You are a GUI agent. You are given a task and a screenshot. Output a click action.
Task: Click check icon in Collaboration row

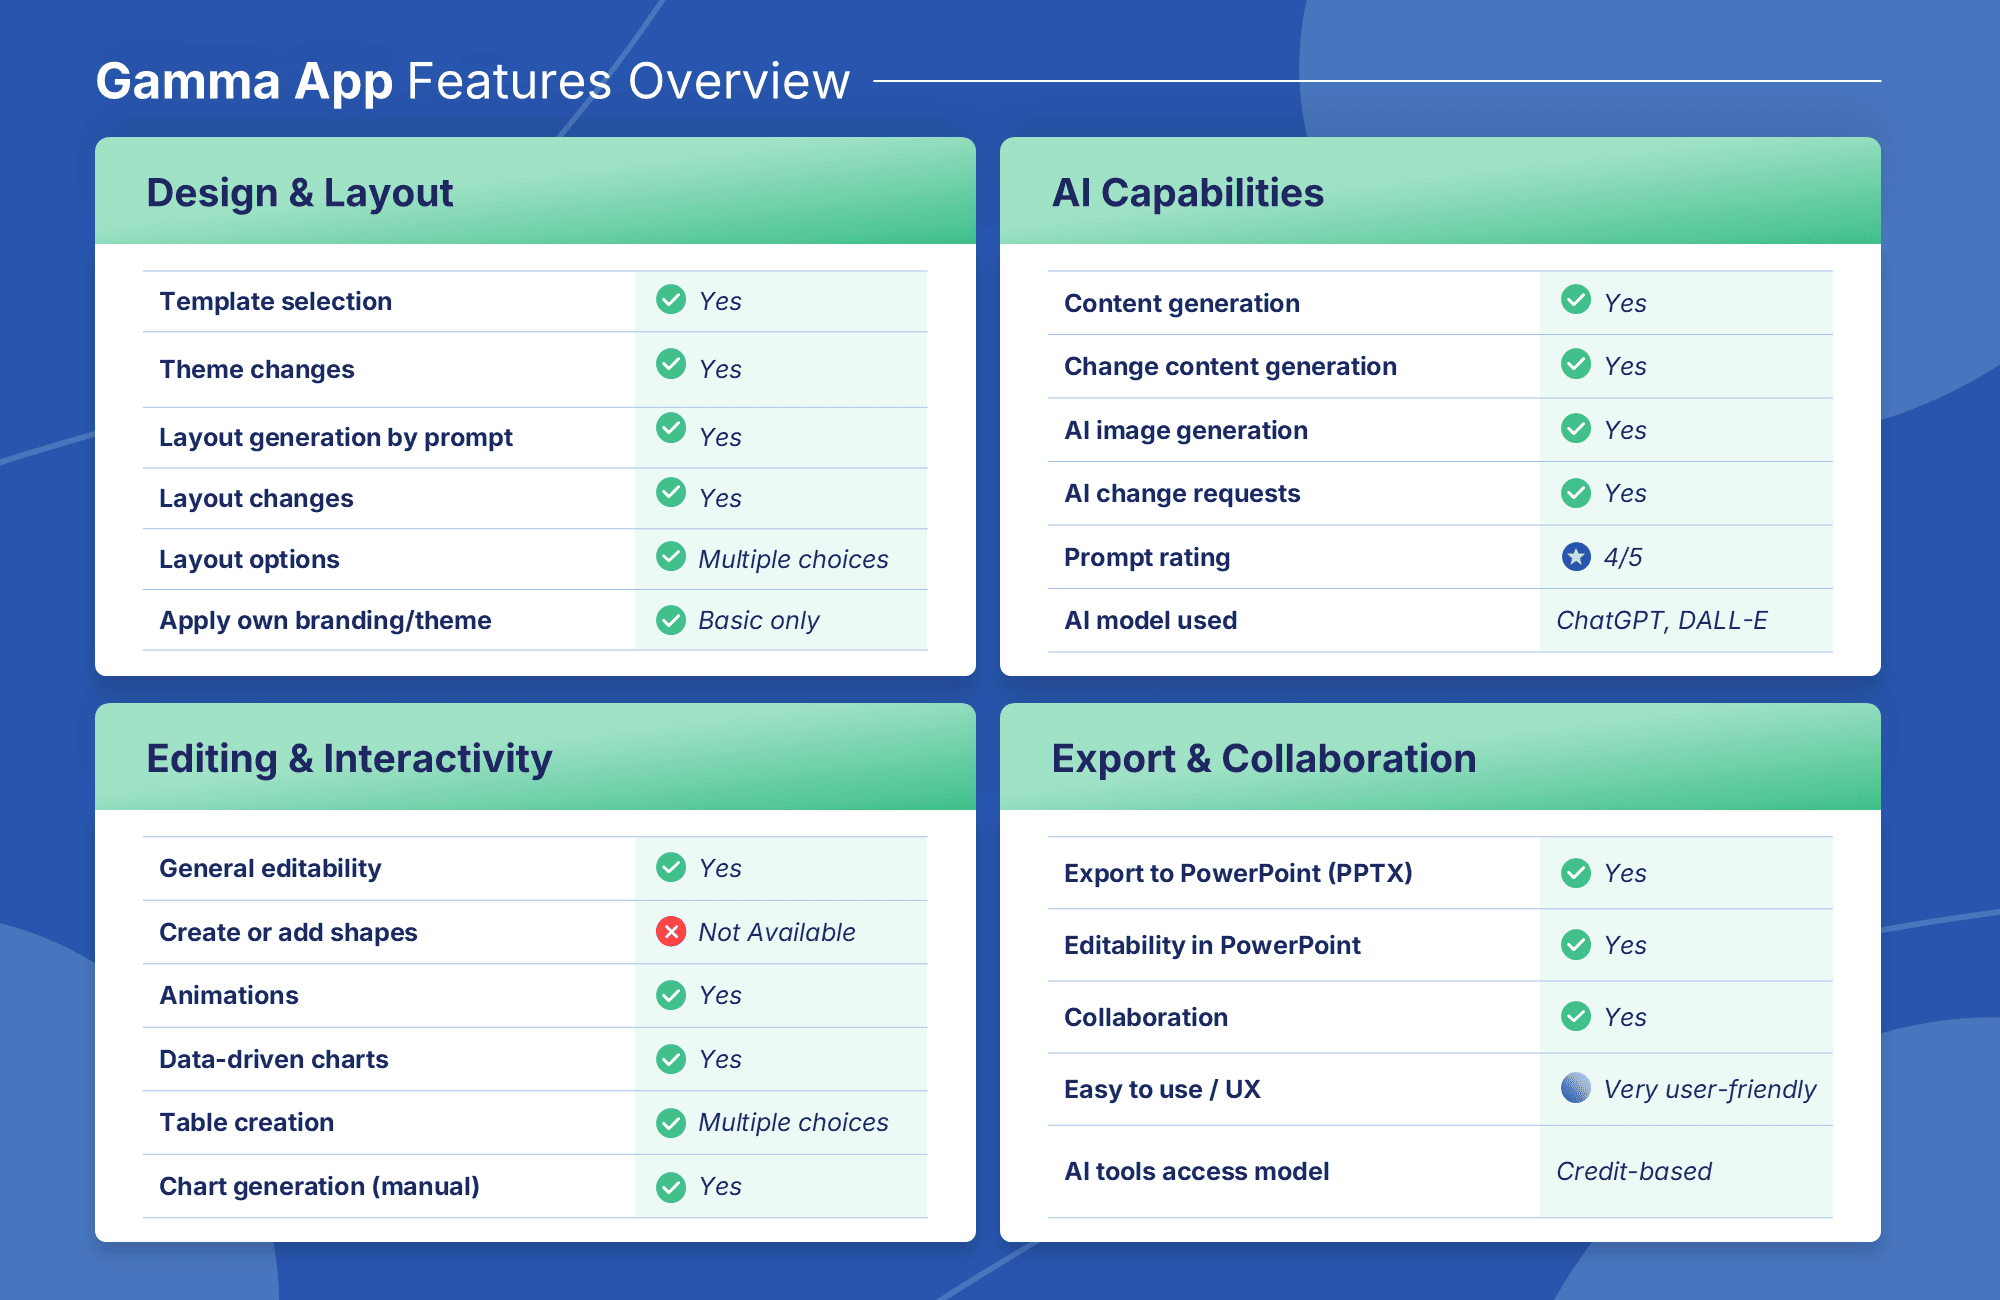[x=1576, y=1016]
